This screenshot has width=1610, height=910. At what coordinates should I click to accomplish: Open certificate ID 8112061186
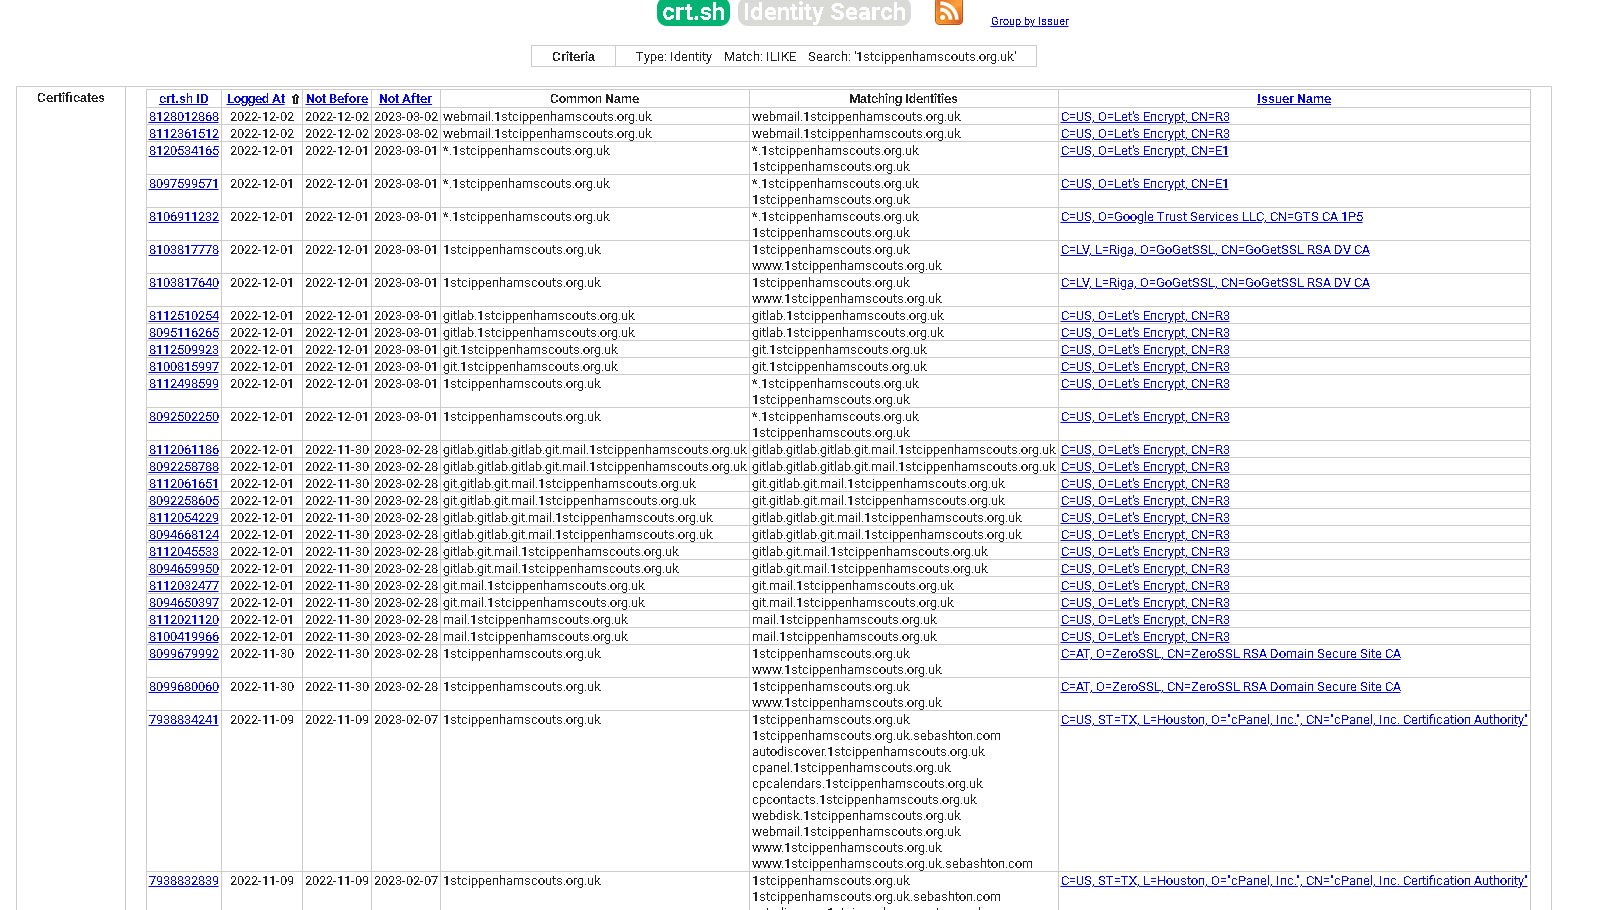tap(184, 450)
